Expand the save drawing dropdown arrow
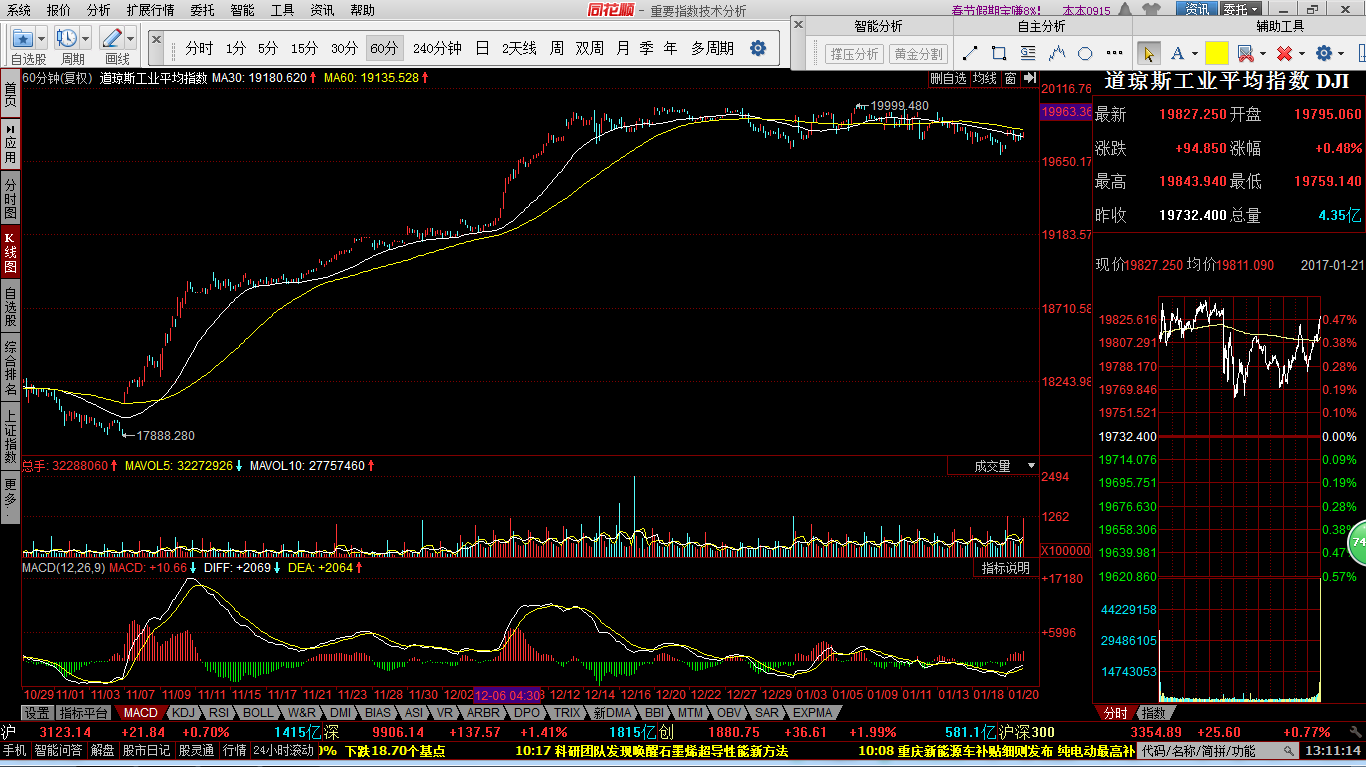The image size is (1366, 767). click(x=1263, y=53)
